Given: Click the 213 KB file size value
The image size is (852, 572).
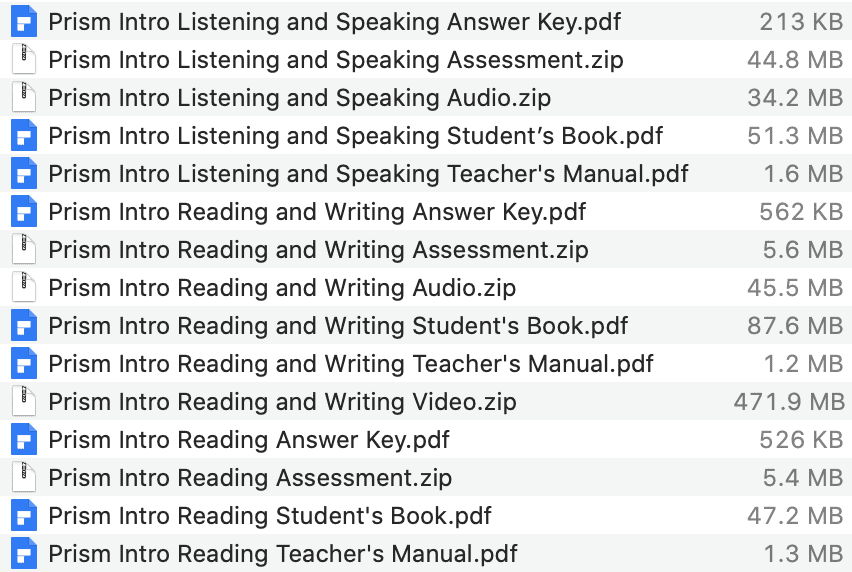Looking at the screenshot, I should pyautogui.click(x=801, y=22).
